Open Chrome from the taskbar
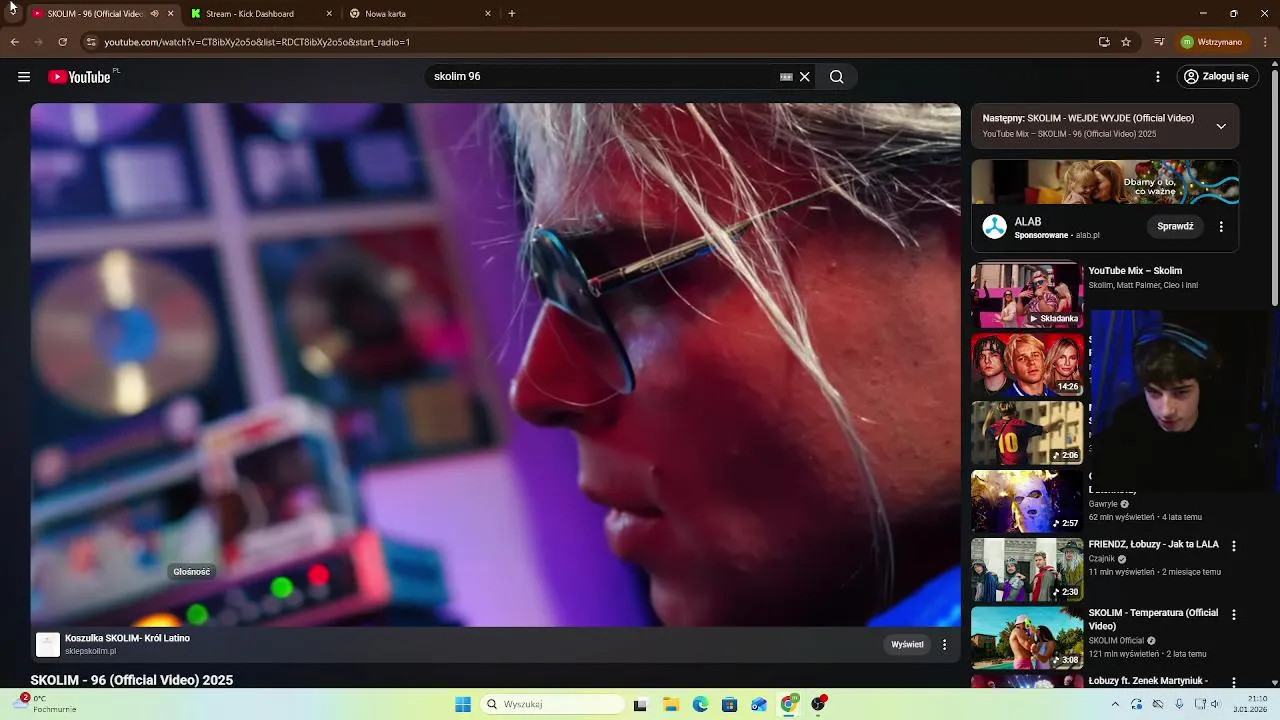Viewport: 1280px width, 720px height. tap(788, 705)
